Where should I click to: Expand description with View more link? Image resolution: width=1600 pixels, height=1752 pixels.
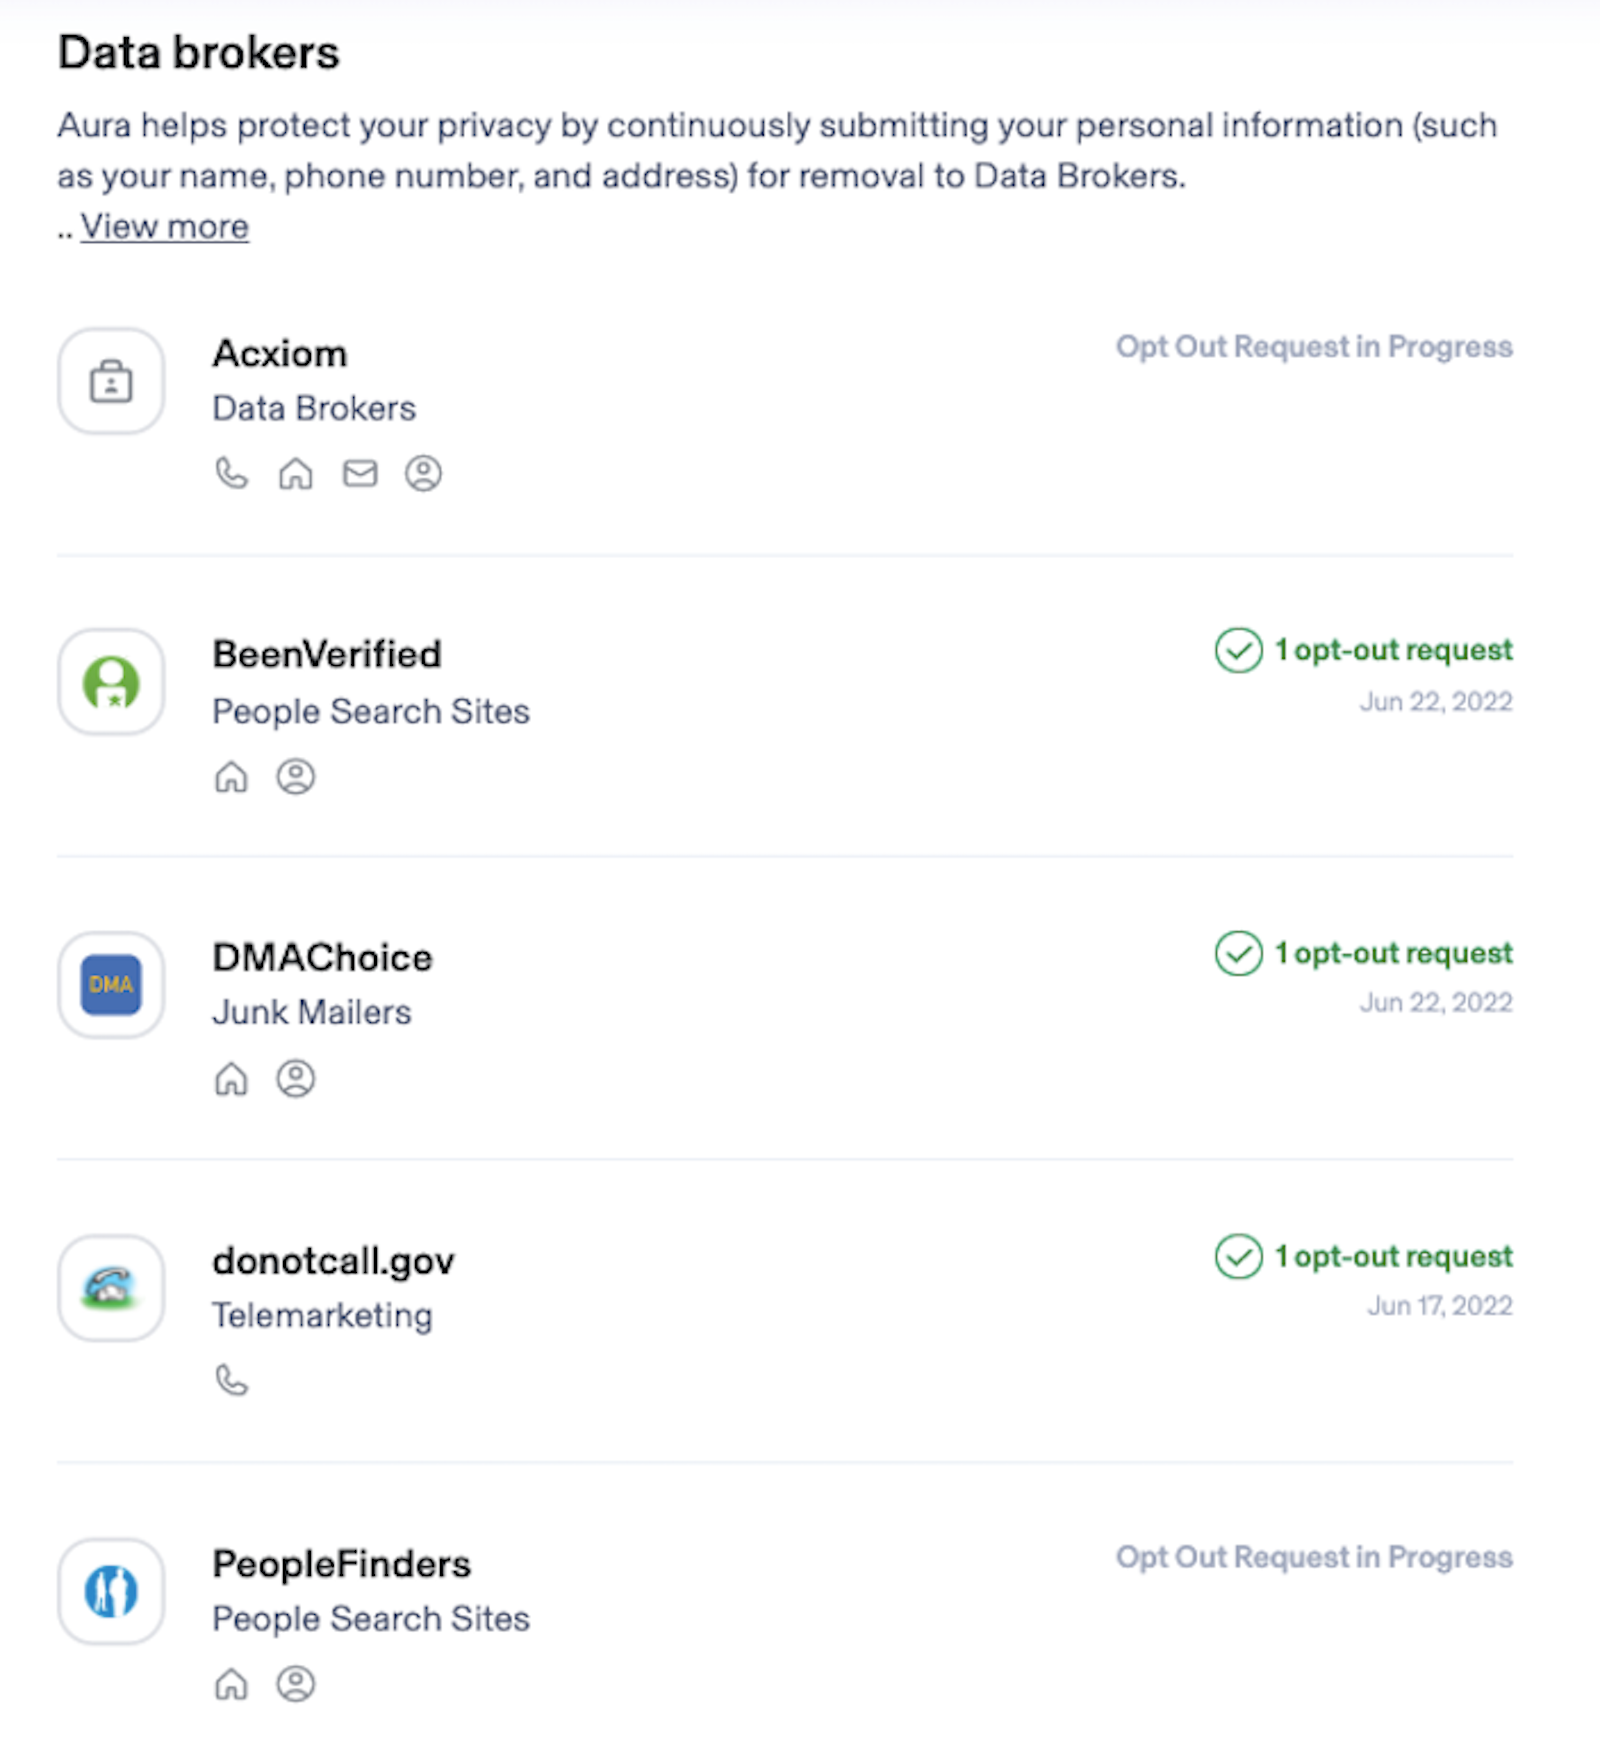click(x=164, y=227)
